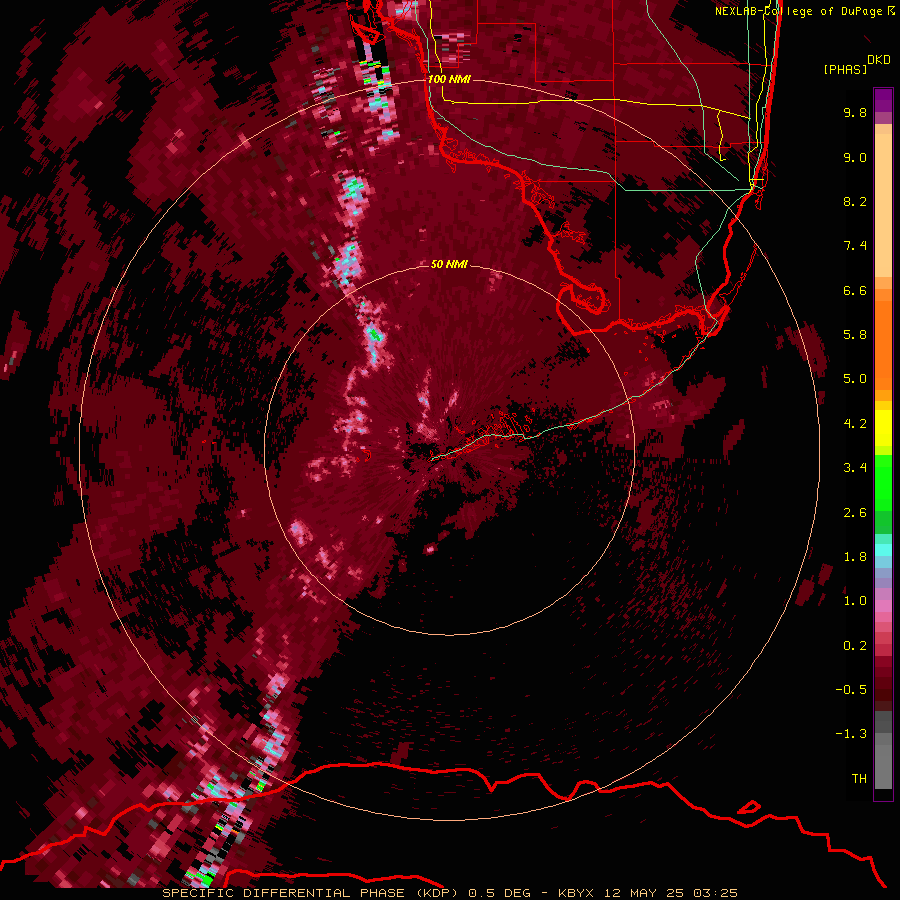Image resolution: width=900 pixels, height=900 pixels.
Task: Pick the bright green segment of the color bar
Action: [883, 482]
